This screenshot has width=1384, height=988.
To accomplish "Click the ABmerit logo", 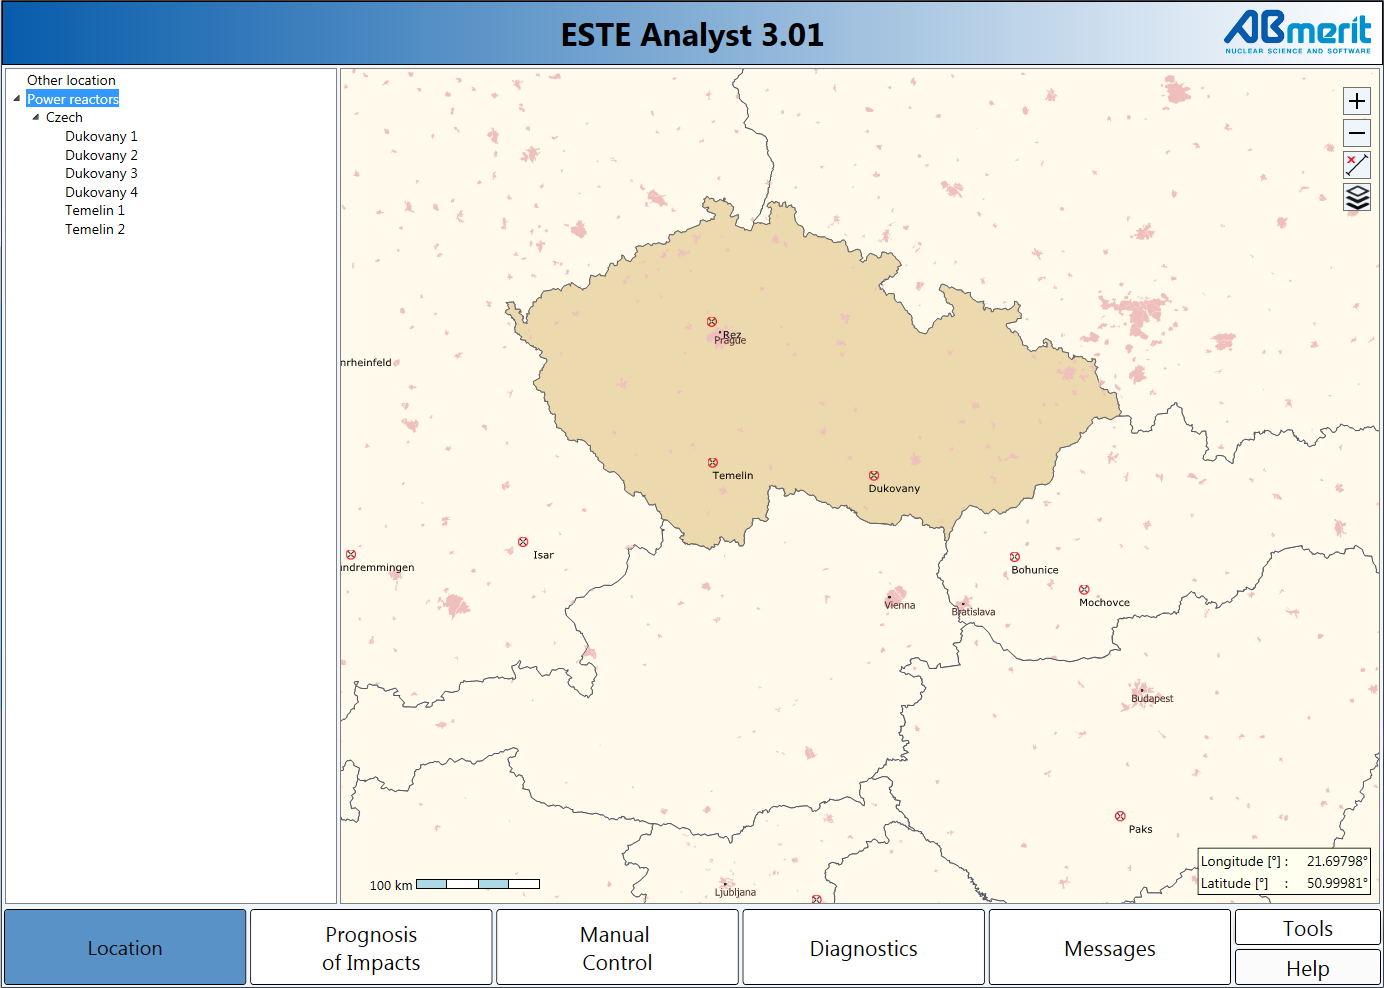I will [x=1298, y=33].
